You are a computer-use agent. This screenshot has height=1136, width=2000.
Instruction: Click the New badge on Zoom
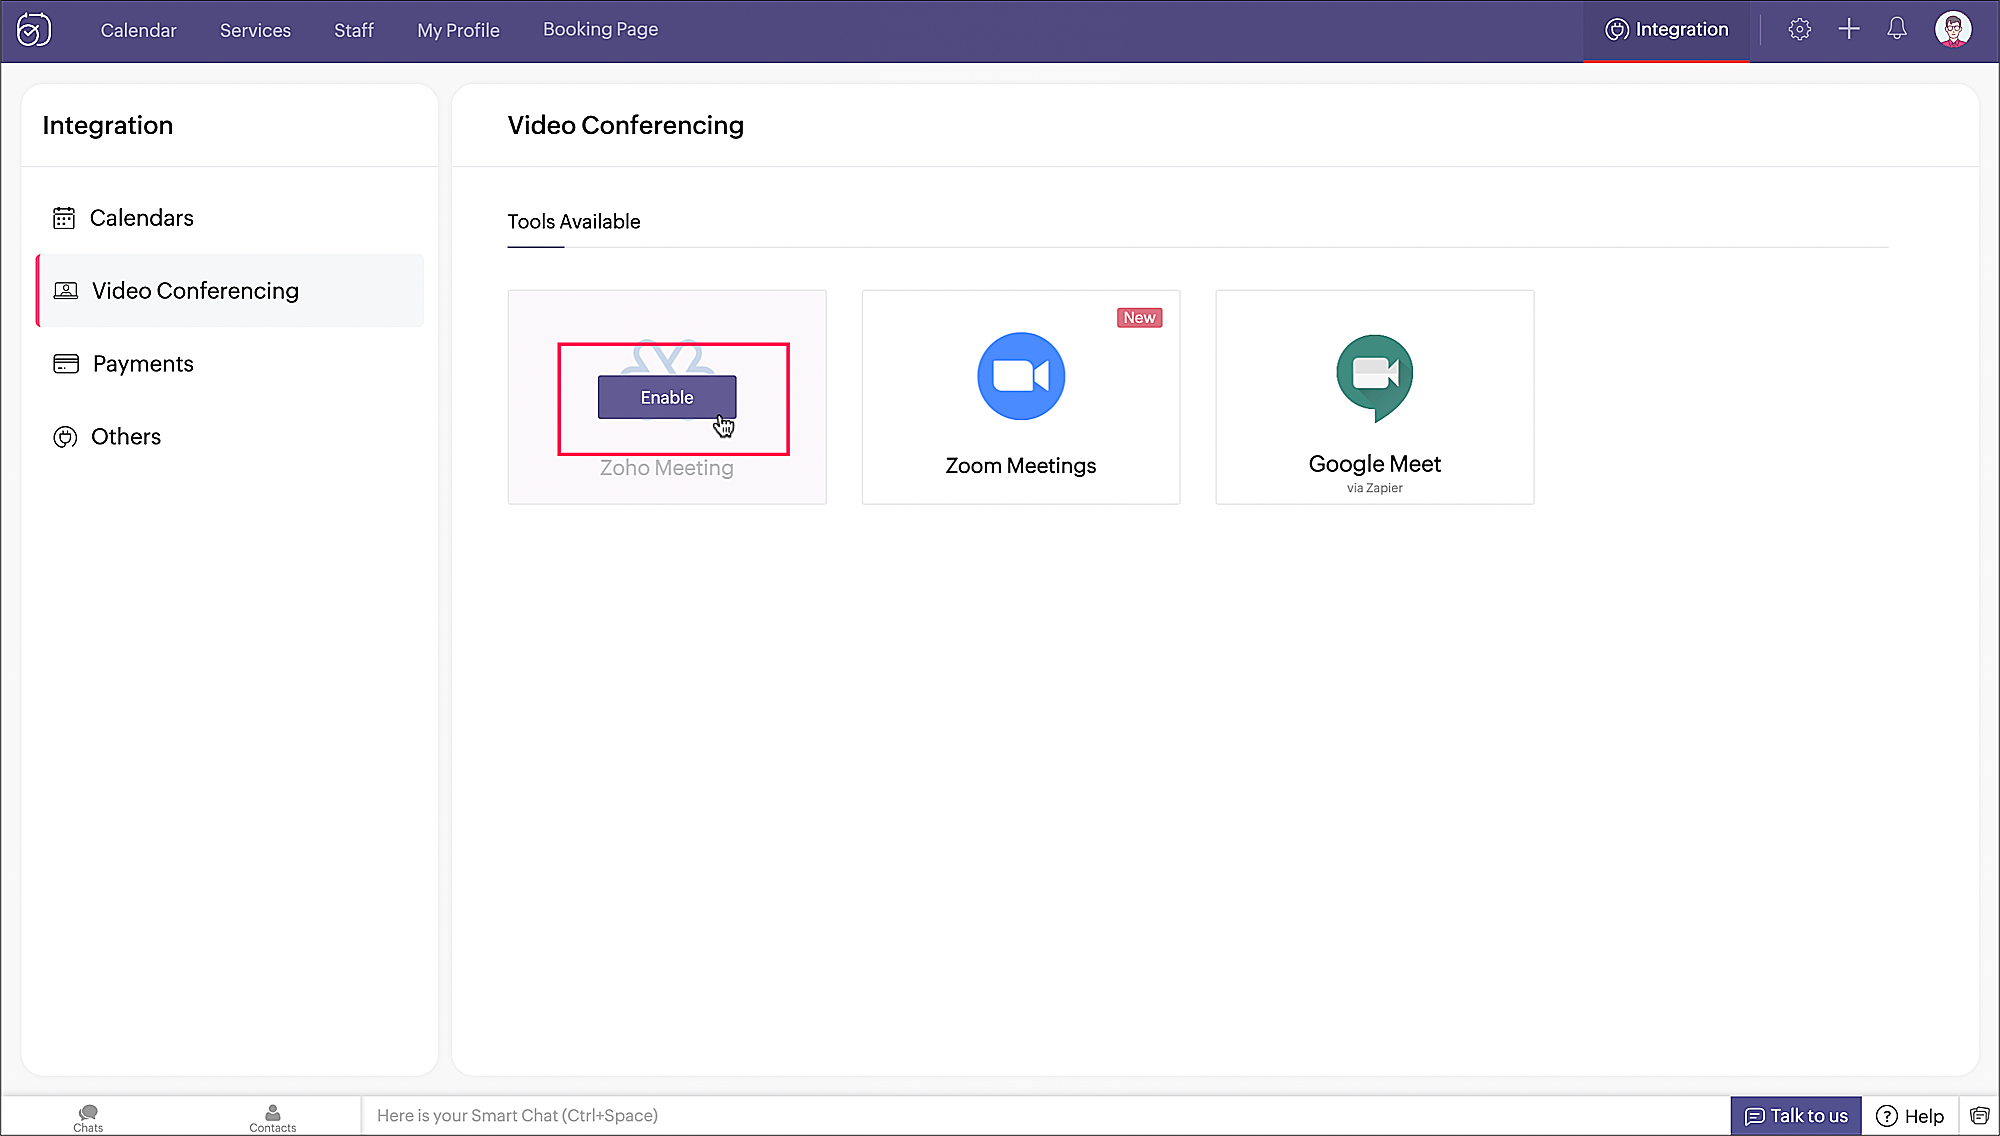click(x=1139, y=318)
